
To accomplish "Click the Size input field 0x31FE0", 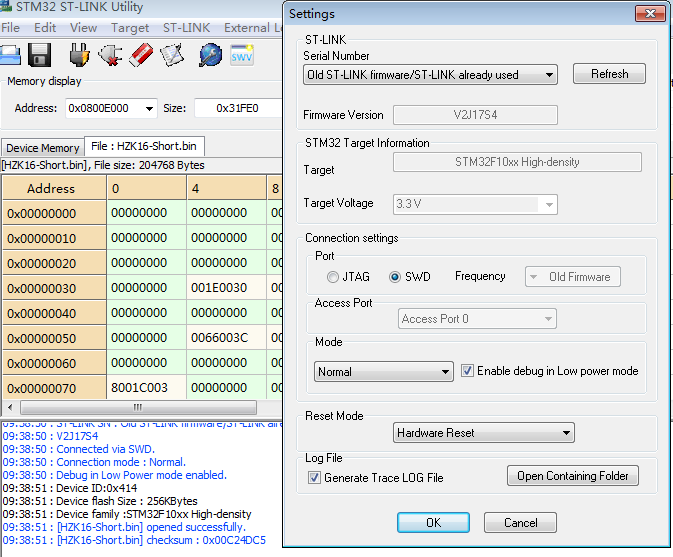I will pyautogui.click(x=238, y=108).
